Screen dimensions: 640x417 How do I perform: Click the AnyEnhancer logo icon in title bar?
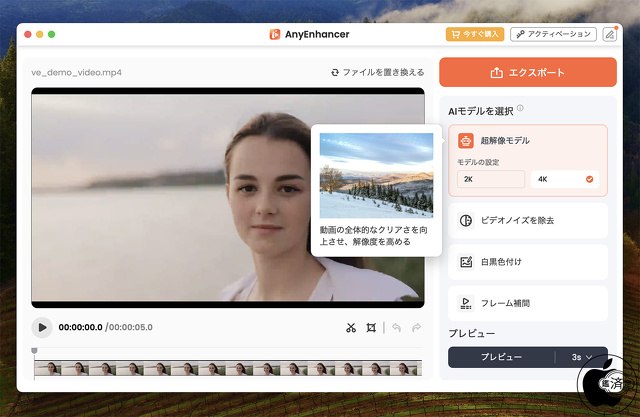click(x=275, y=34)
